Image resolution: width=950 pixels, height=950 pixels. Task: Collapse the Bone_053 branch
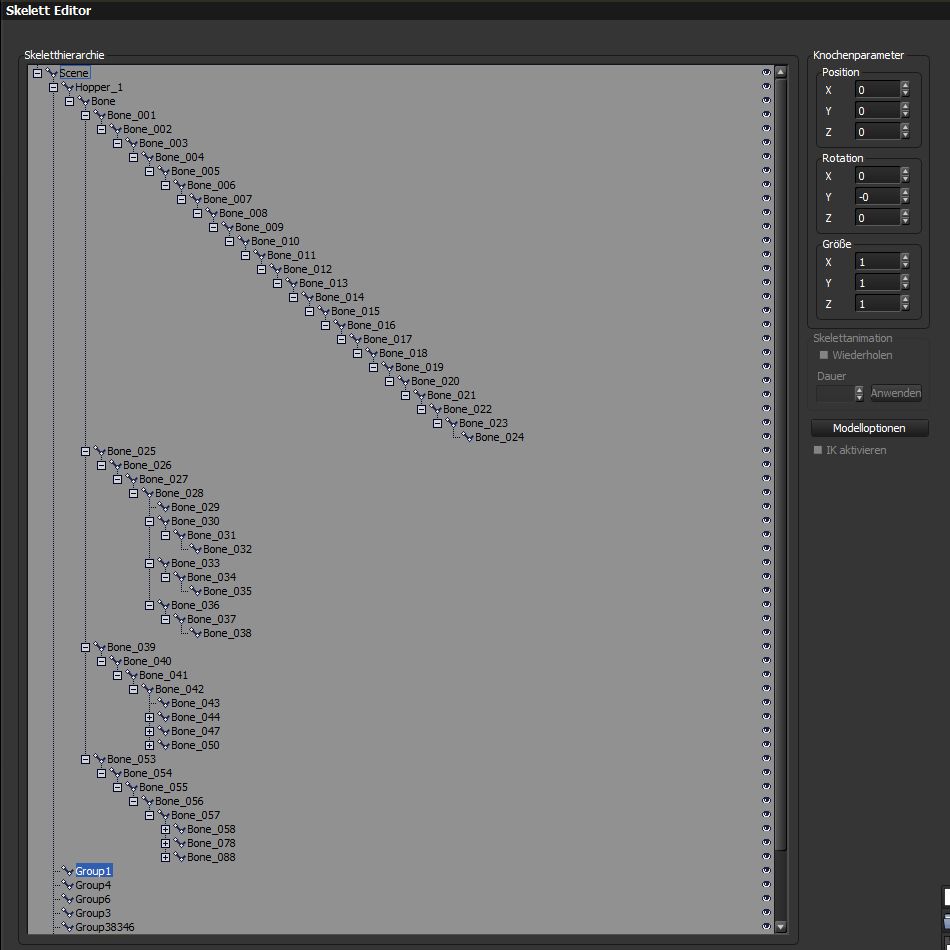[85, 759]
